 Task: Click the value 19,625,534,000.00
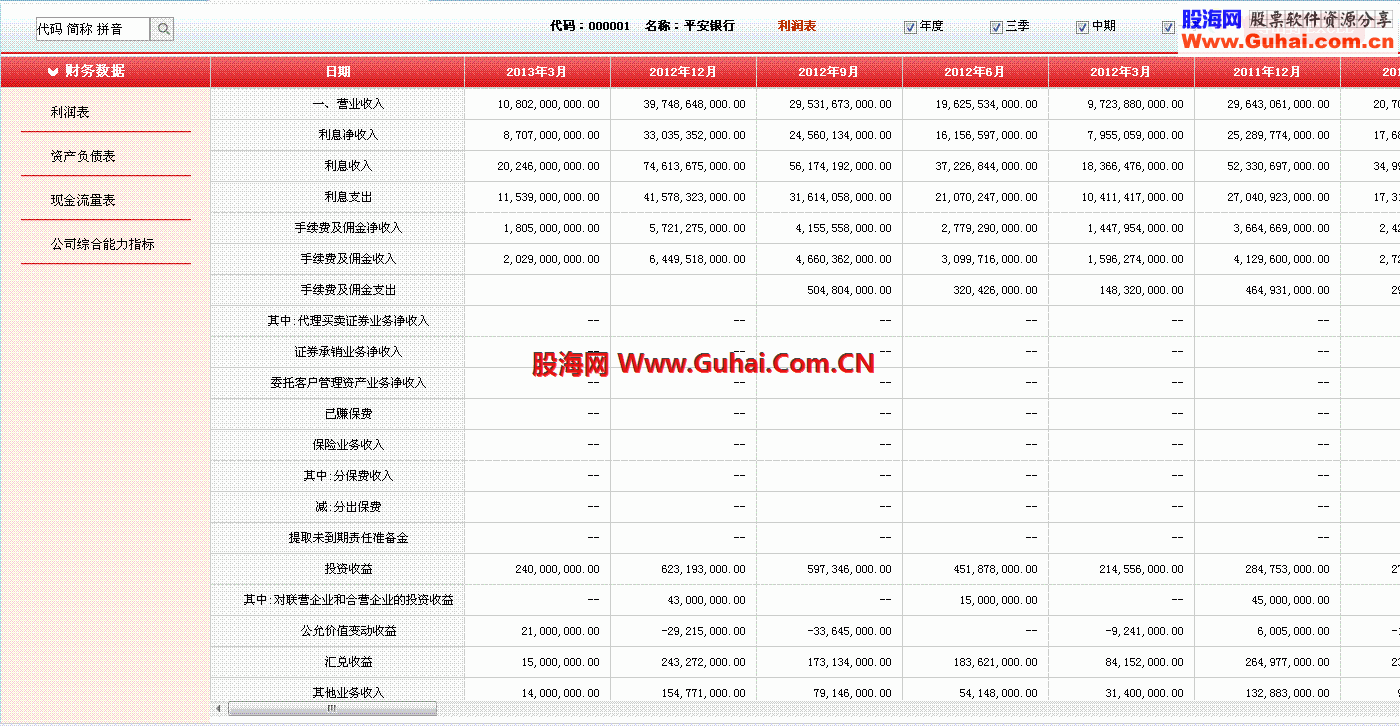click(x=986, y=104)
